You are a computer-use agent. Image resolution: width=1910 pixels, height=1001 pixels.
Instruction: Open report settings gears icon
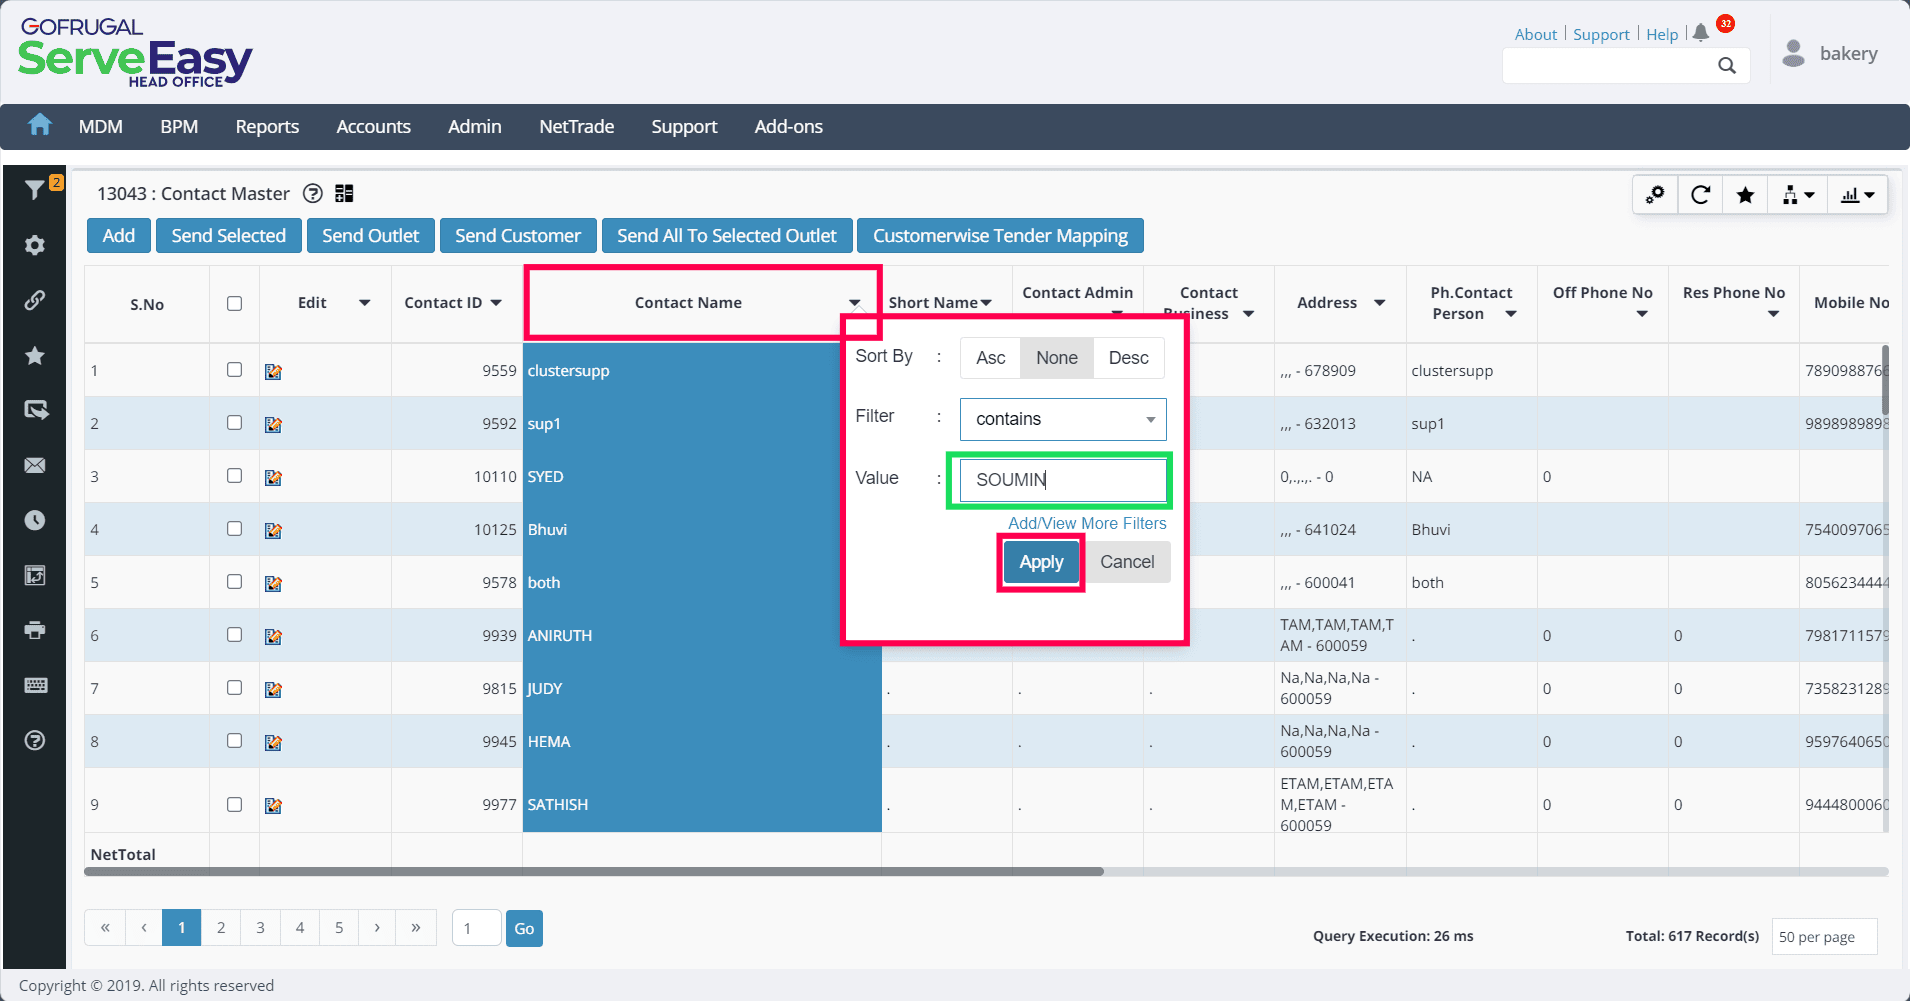pyautogui.click(x=1655, y=194)
